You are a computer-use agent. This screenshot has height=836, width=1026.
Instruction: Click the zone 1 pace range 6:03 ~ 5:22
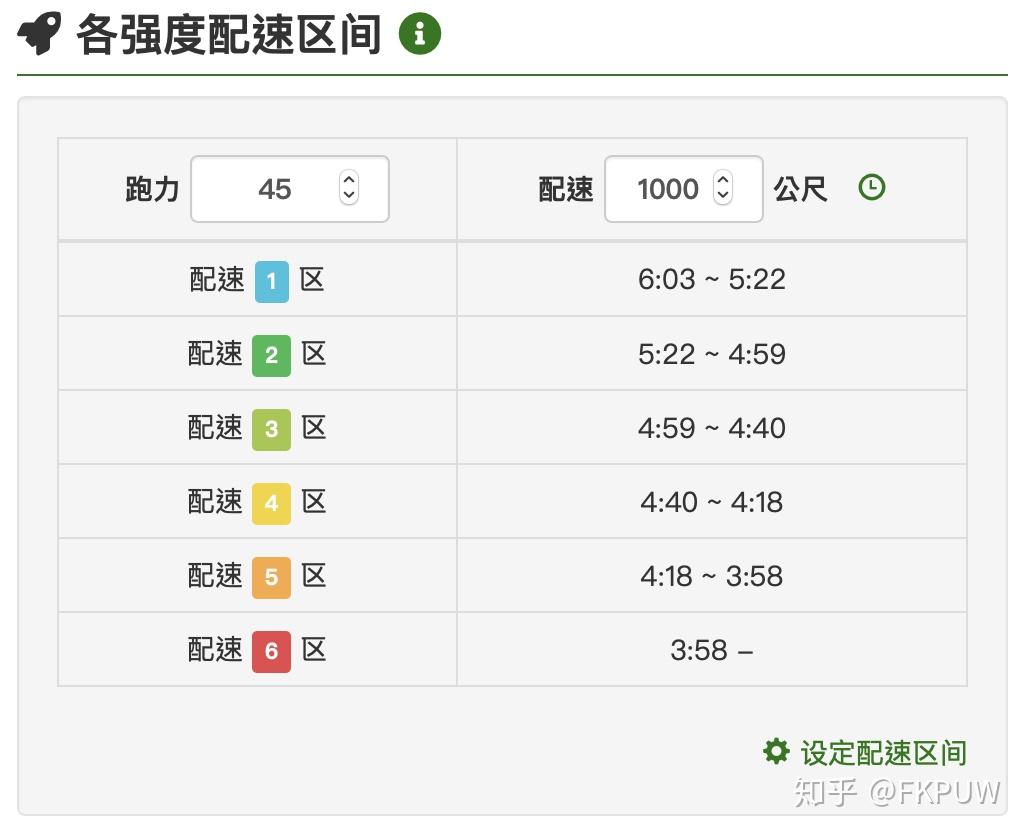[711, 280]
